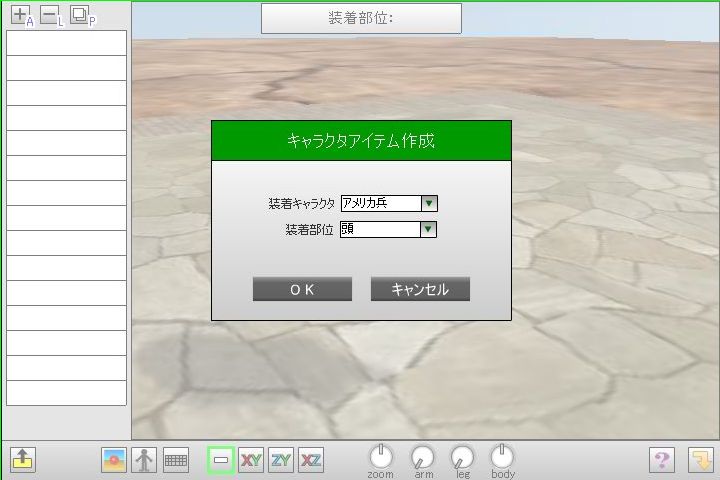The width and height of the screenshot is (720, 480).
Task: Confirm dialog with the OK button
Action: click(302, 289)
